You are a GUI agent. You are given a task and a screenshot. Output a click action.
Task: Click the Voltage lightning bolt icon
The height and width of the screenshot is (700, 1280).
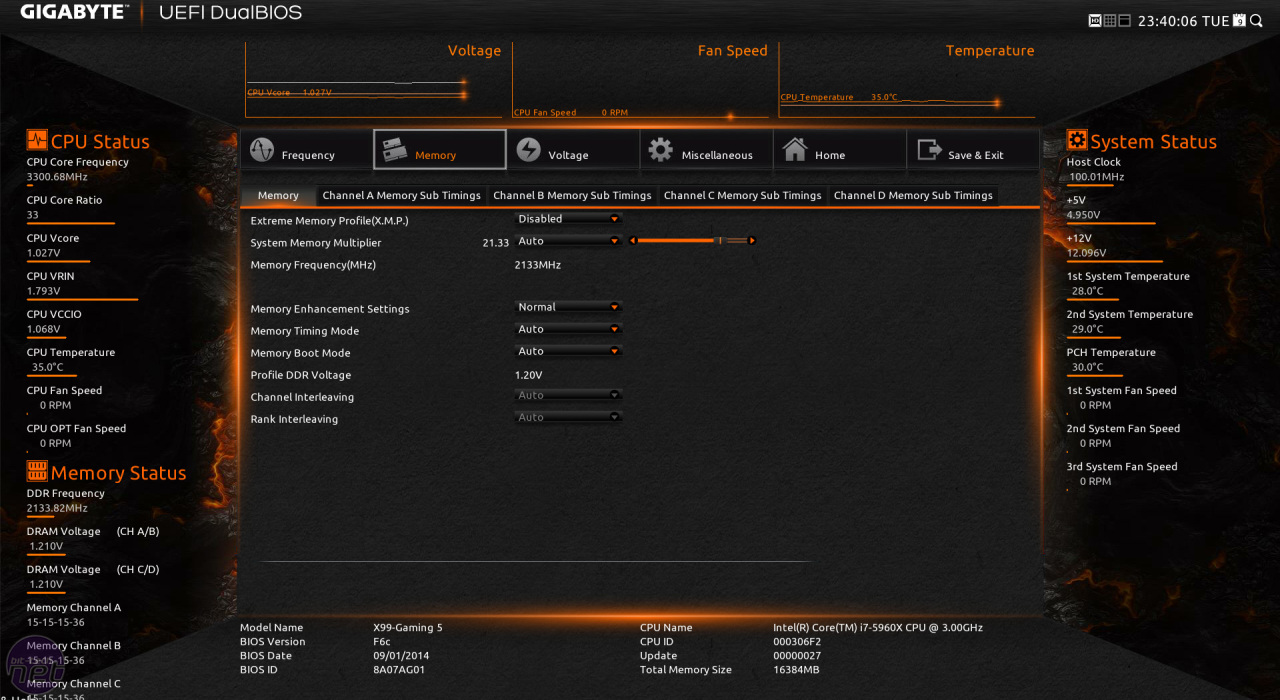[x=528, y=150]
